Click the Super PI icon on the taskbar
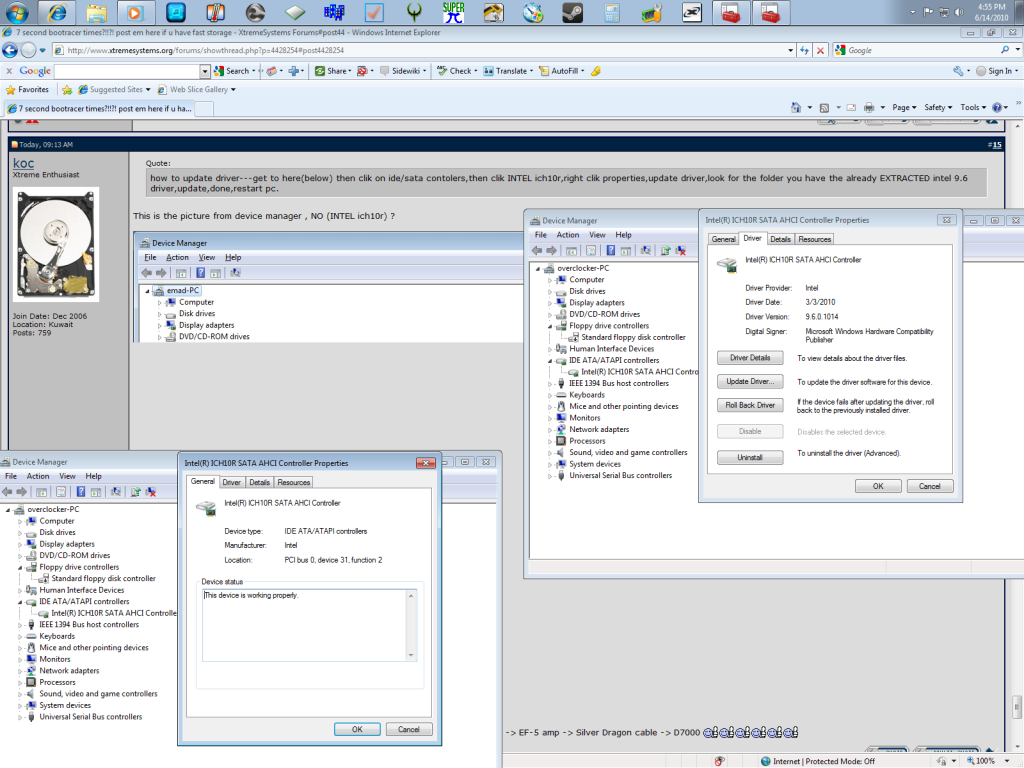The width and height of the screenshot is (1024, 768). (x=453, y=12)
